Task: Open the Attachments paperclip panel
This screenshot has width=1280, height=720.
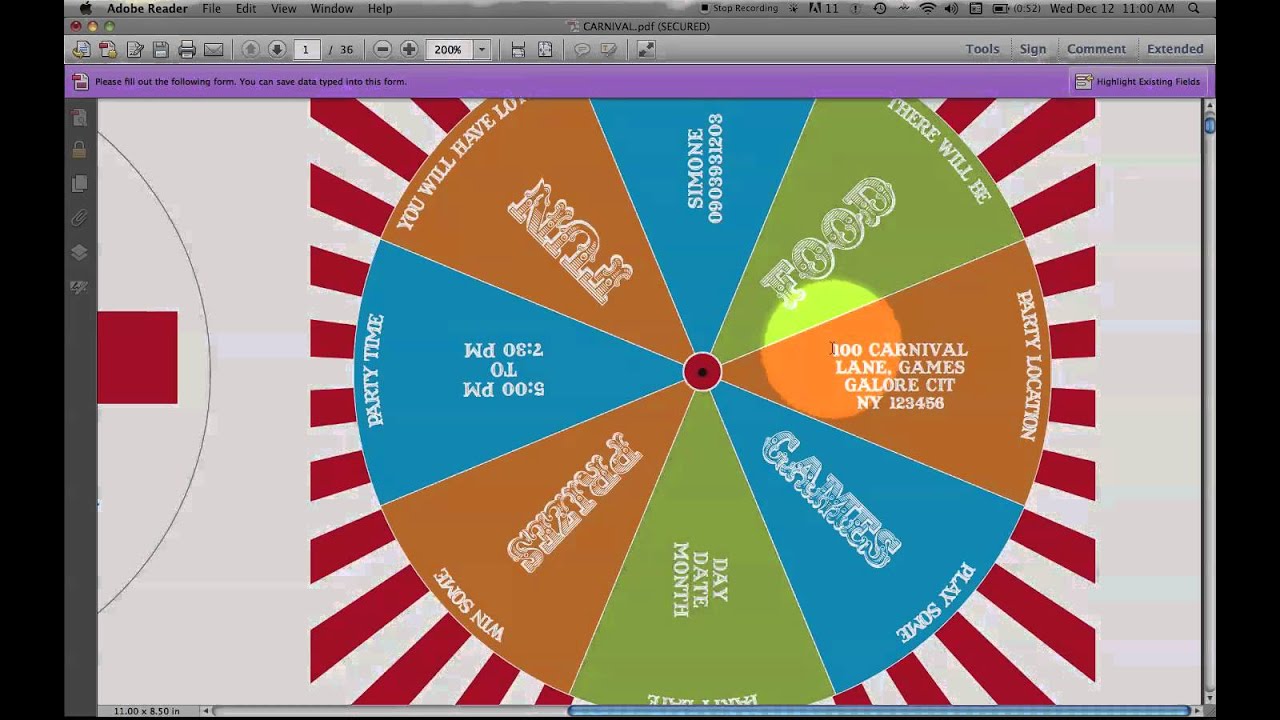Action: point(79,218)
